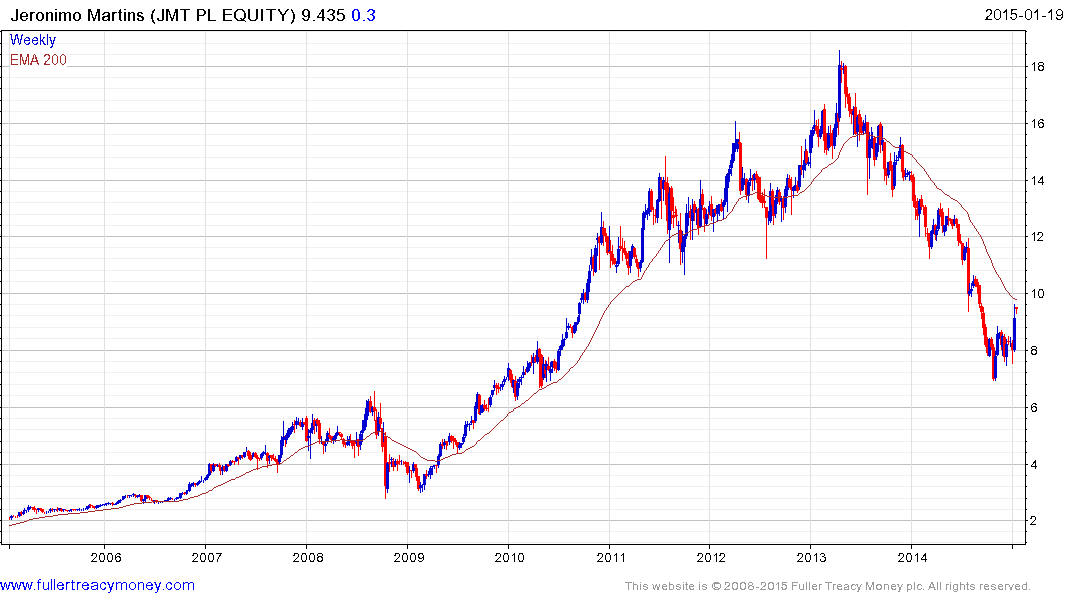Click the 2009 year axis label
1075x600 pixels.
click(409, 557)
